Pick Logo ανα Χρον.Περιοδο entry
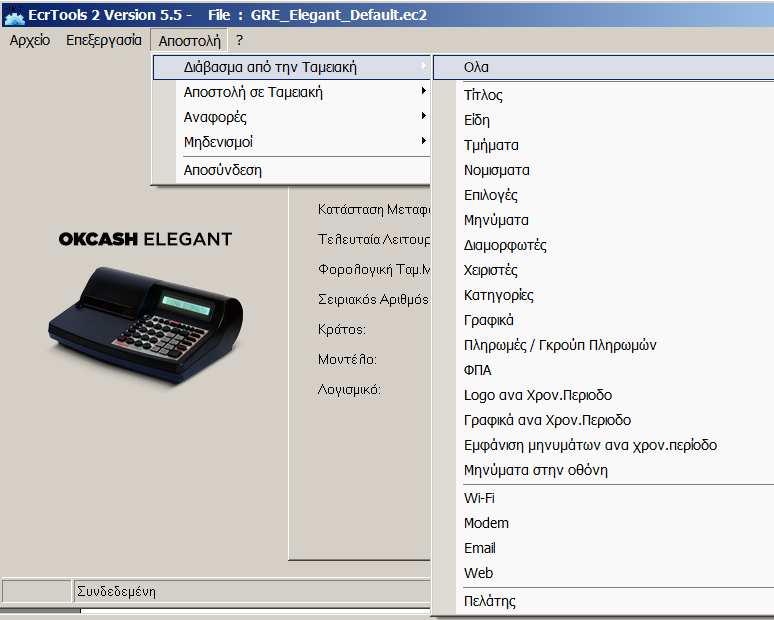774x620 pixels. click(x=603, y=395)
